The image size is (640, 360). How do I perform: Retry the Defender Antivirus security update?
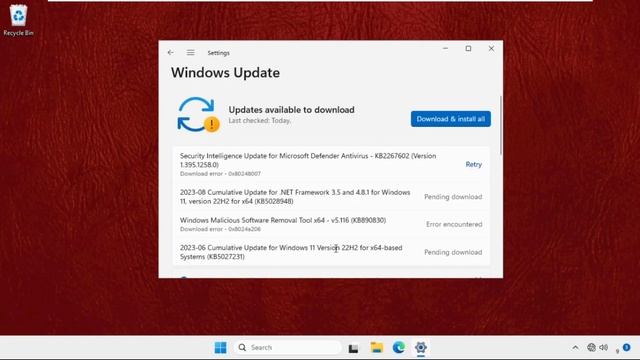point(473,164)
